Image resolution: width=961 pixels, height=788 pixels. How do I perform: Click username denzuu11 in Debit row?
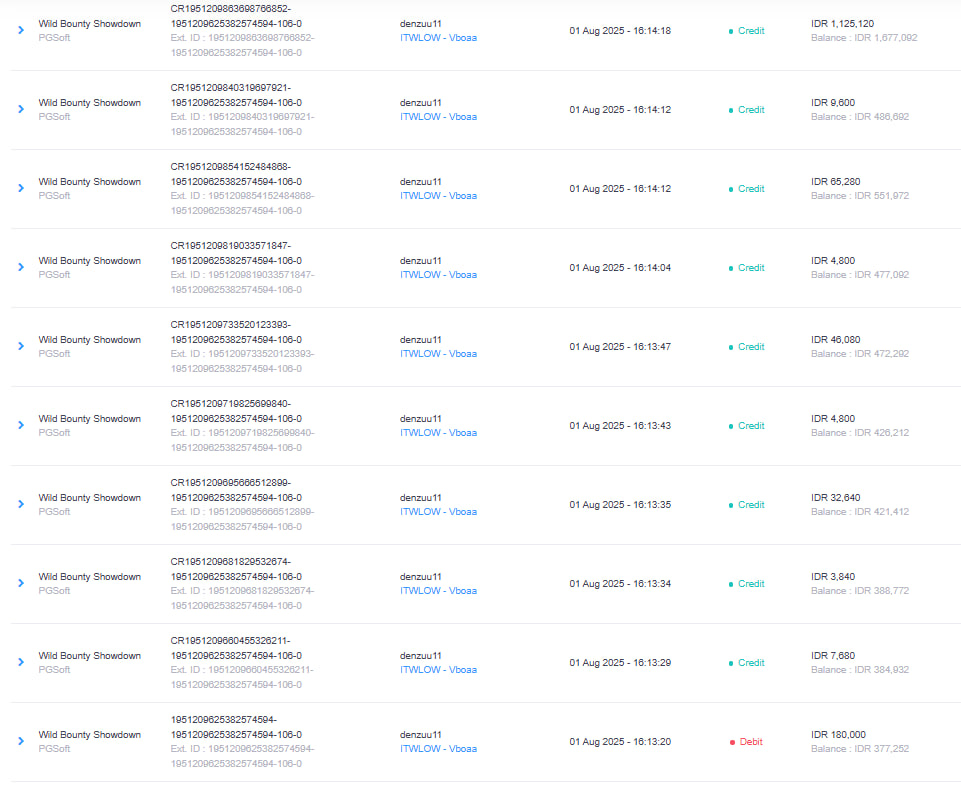420,735
